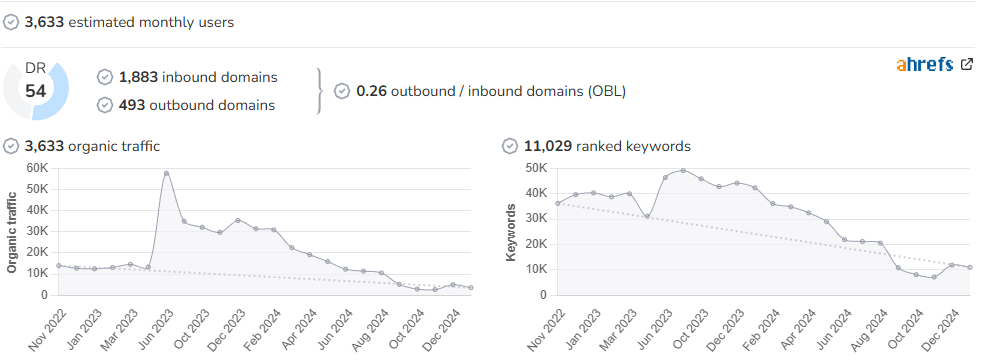This screenshot has height=361, width=983.
Task: Click the highest peak point on keywords chart
Action: (683, 170)
